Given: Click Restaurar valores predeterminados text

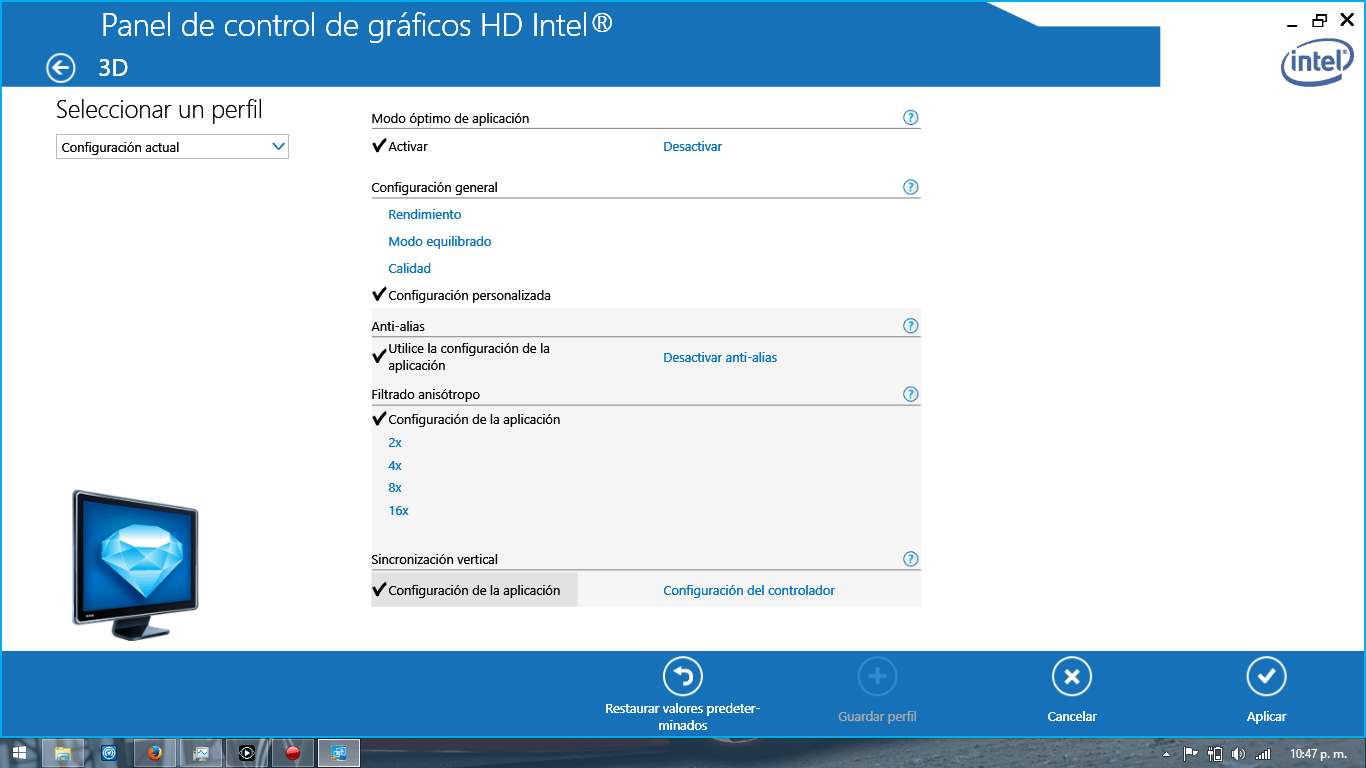Looking at the screenshot, I should point(683,717).
